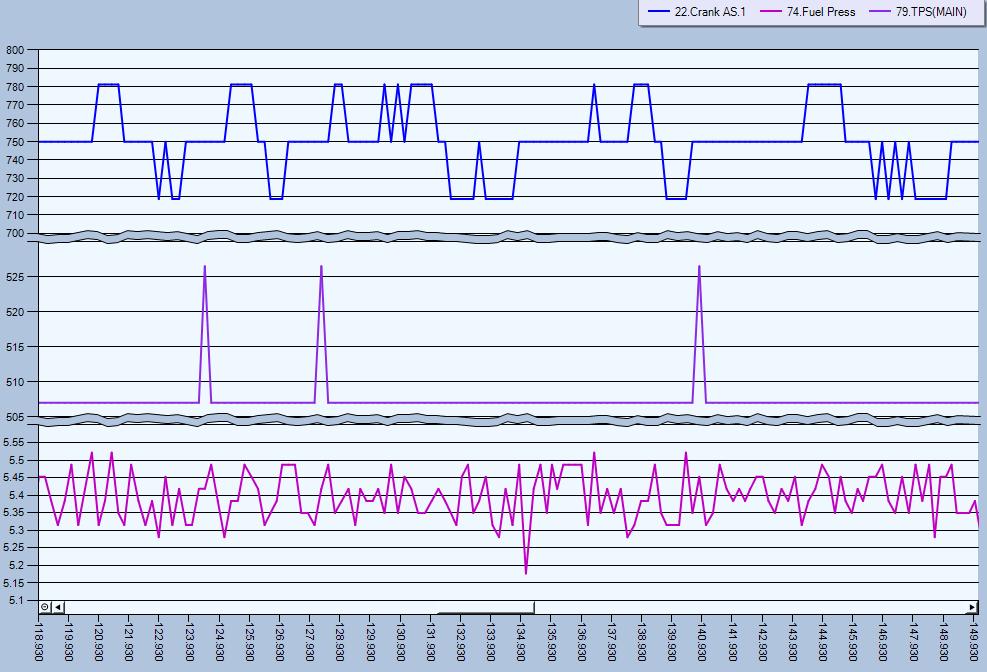This screenshot has width=987, height=672.
Task: Click the 750 y-axis label
Action: (x=15, y=142)
